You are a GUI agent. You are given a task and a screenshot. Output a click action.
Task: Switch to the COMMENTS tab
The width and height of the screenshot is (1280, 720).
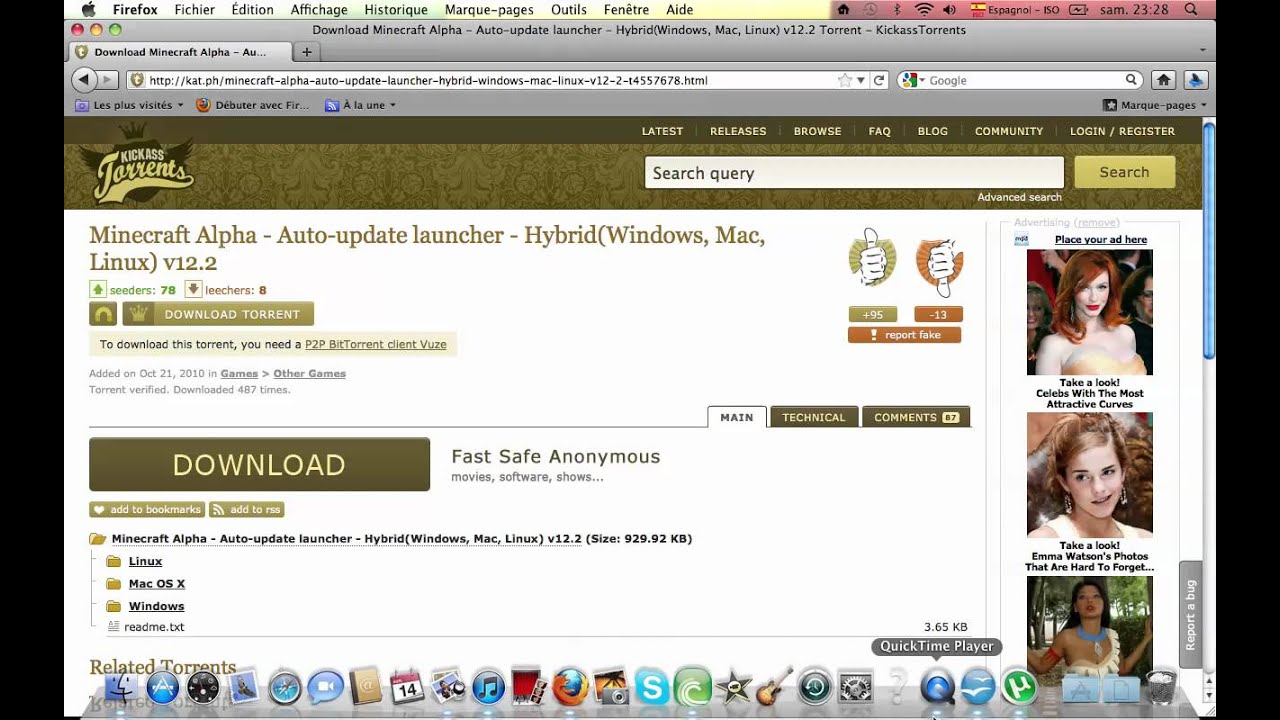(x=916, y=417)
